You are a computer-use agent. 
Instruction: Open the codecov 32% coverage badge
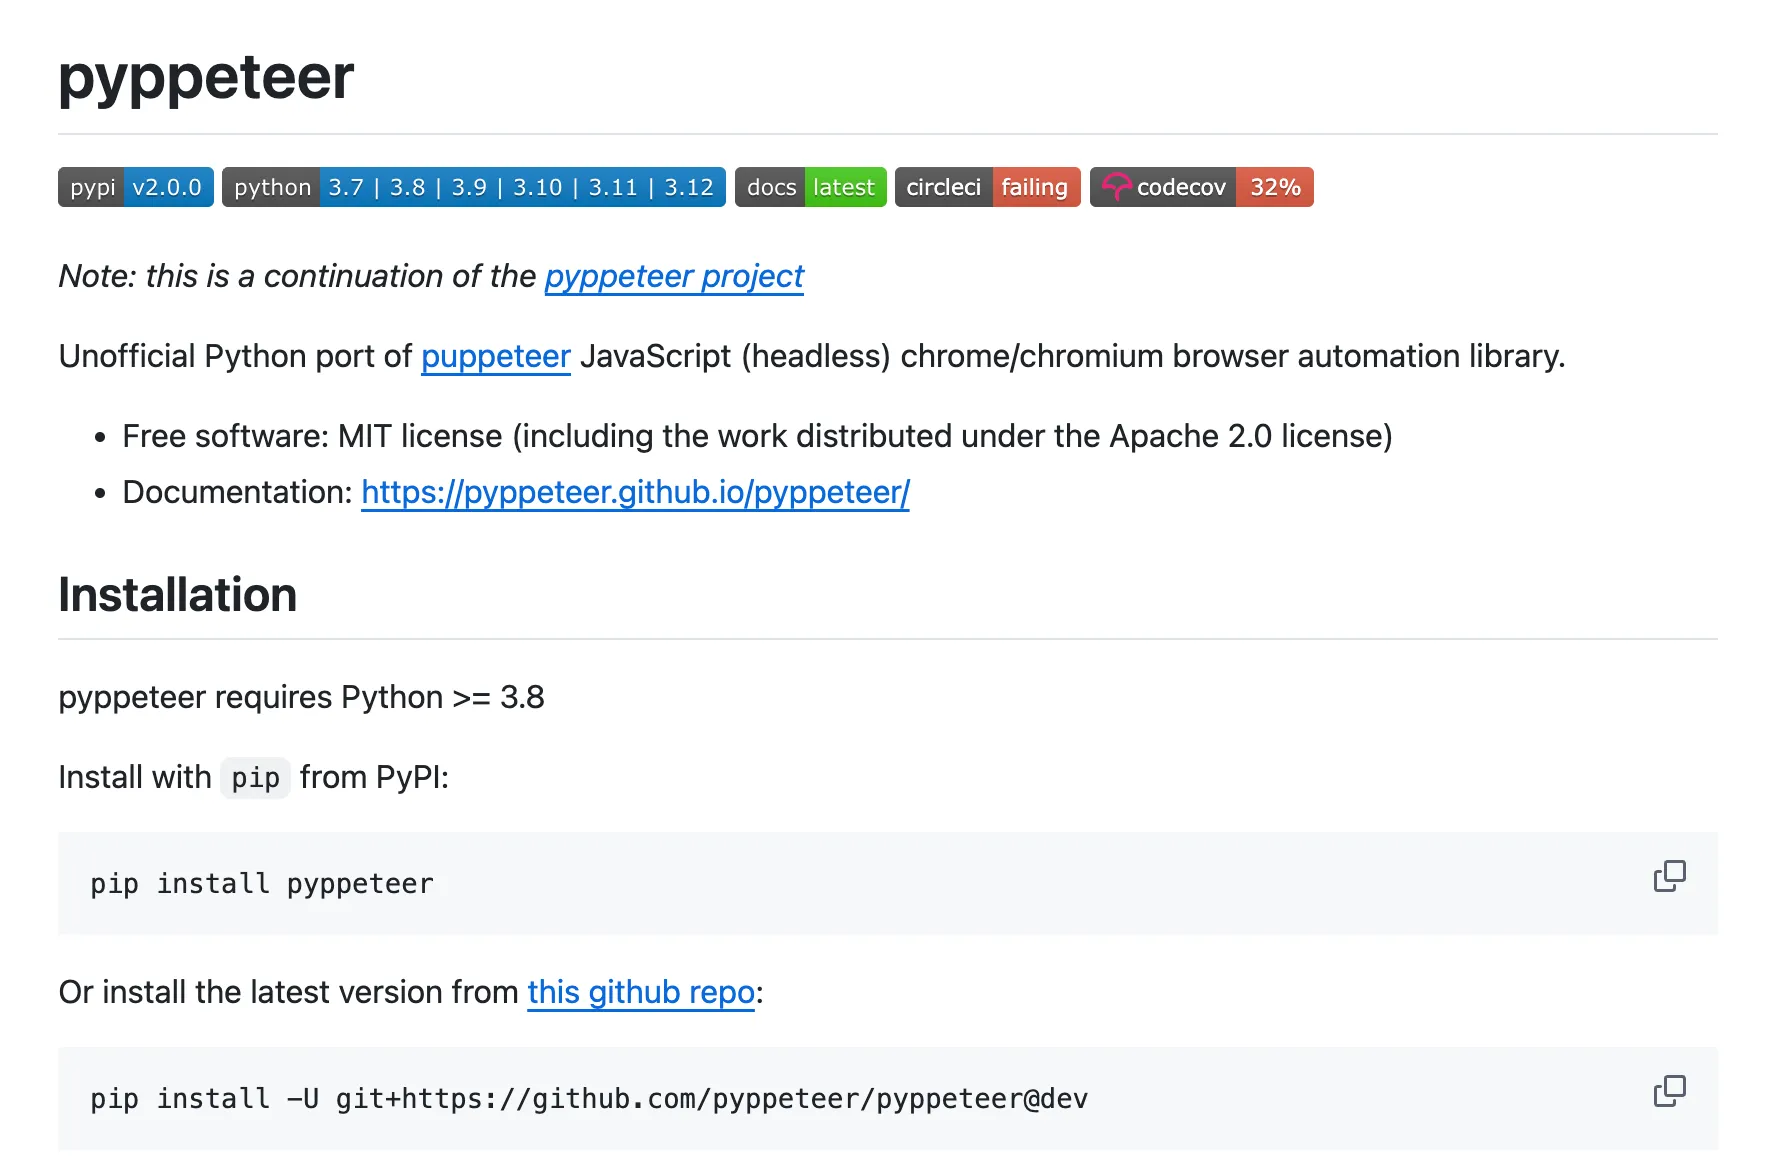point(1200,186)
